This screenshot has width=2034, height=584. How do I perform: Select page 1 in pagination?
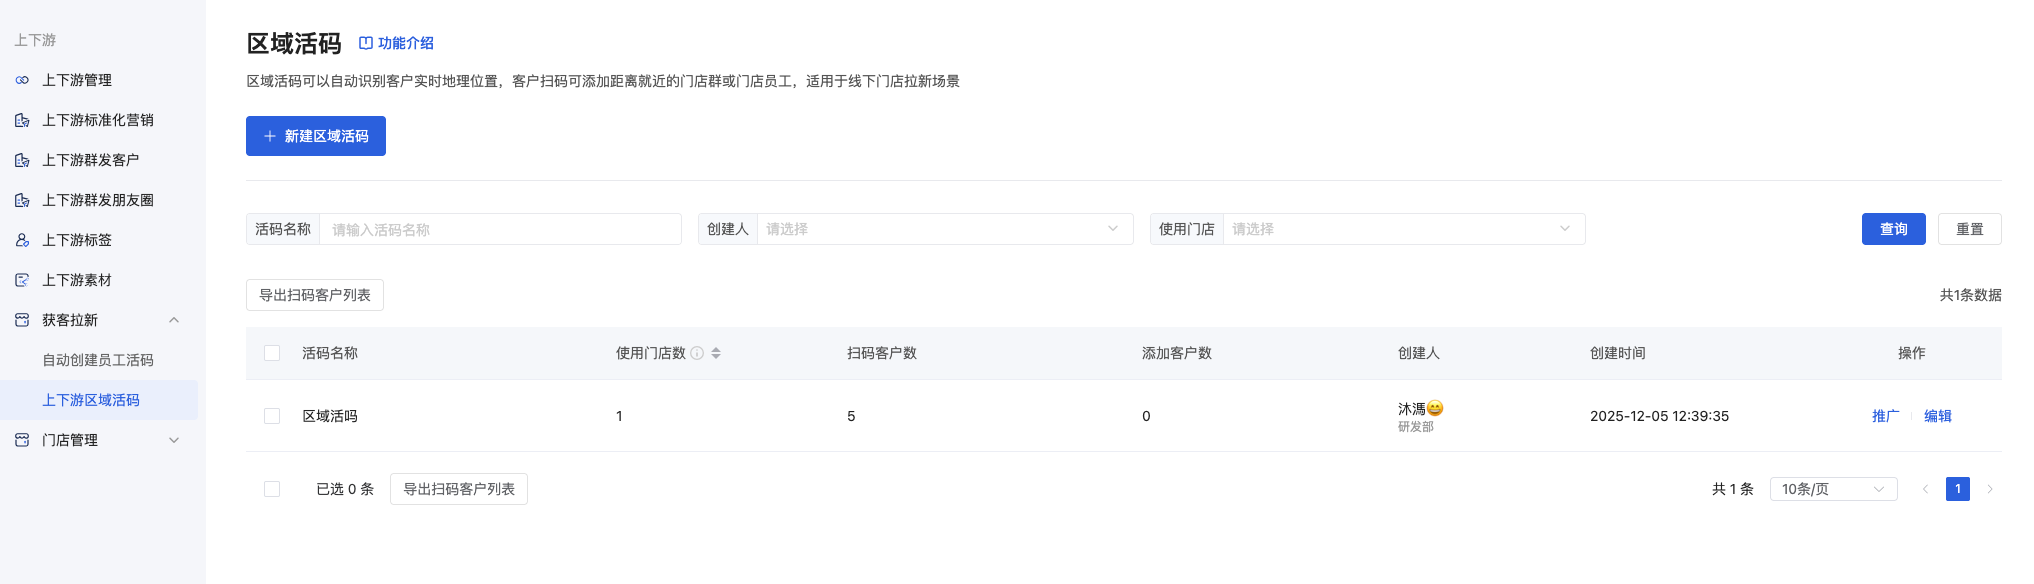(1958, 489)
